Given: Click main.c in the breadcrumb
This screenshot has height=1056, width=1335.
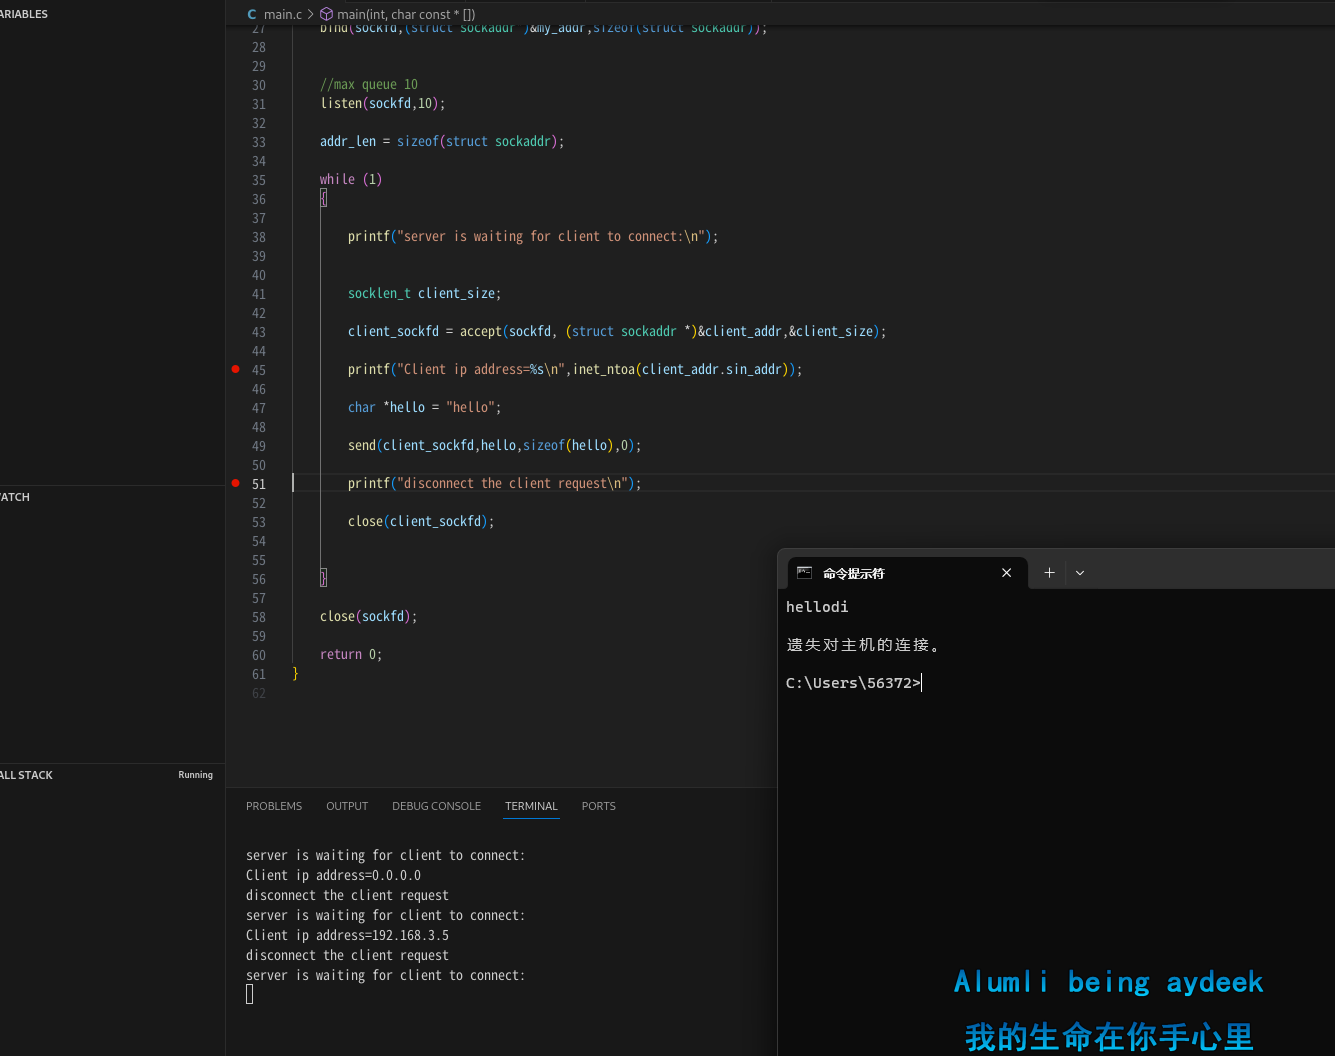Looking at the screenshot, I should pyautogui.click(x=283, y=14).
